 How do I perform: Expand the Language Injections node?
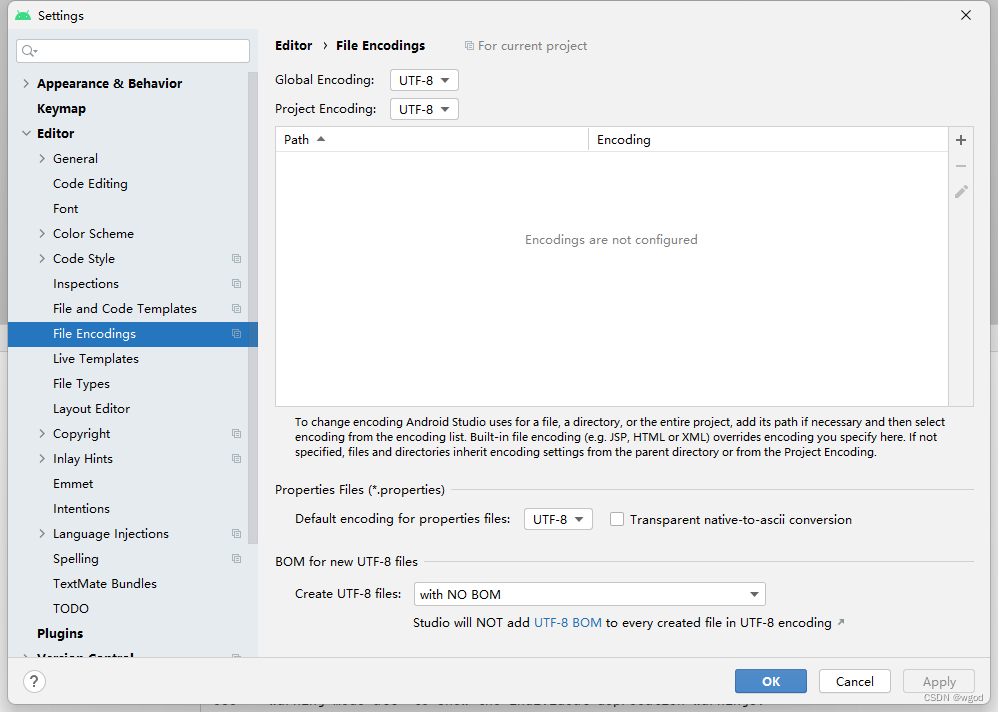(42, 533)
